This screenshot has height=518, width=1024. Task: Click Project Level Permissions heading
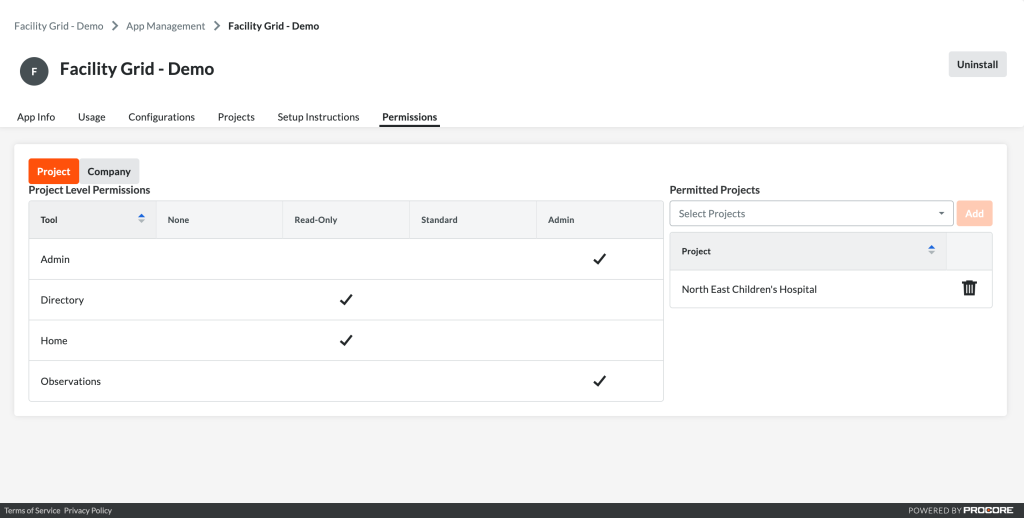(89, 190)
